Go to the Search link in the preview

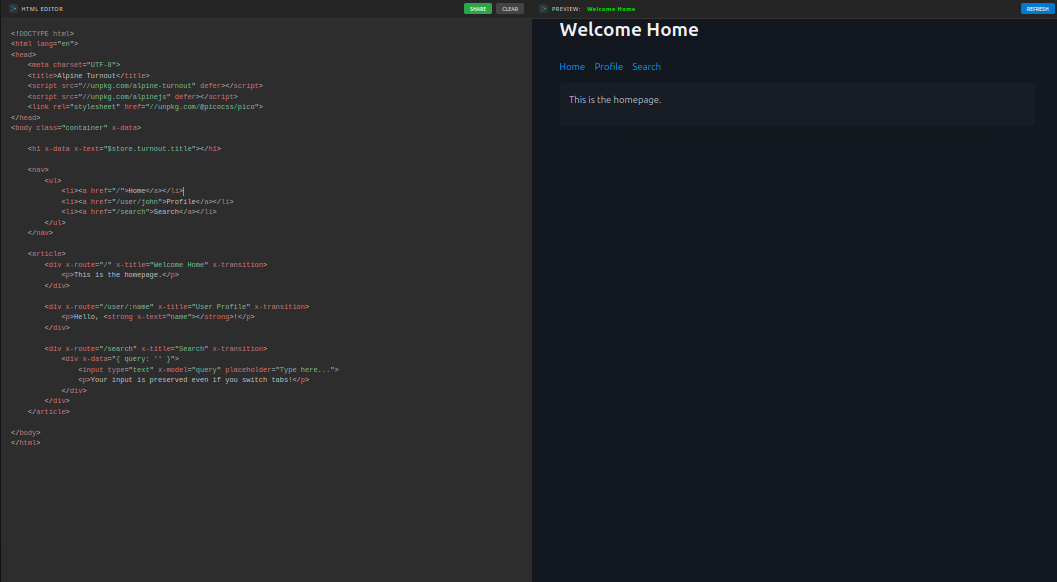pyautogui.click(x=646, y=67)
